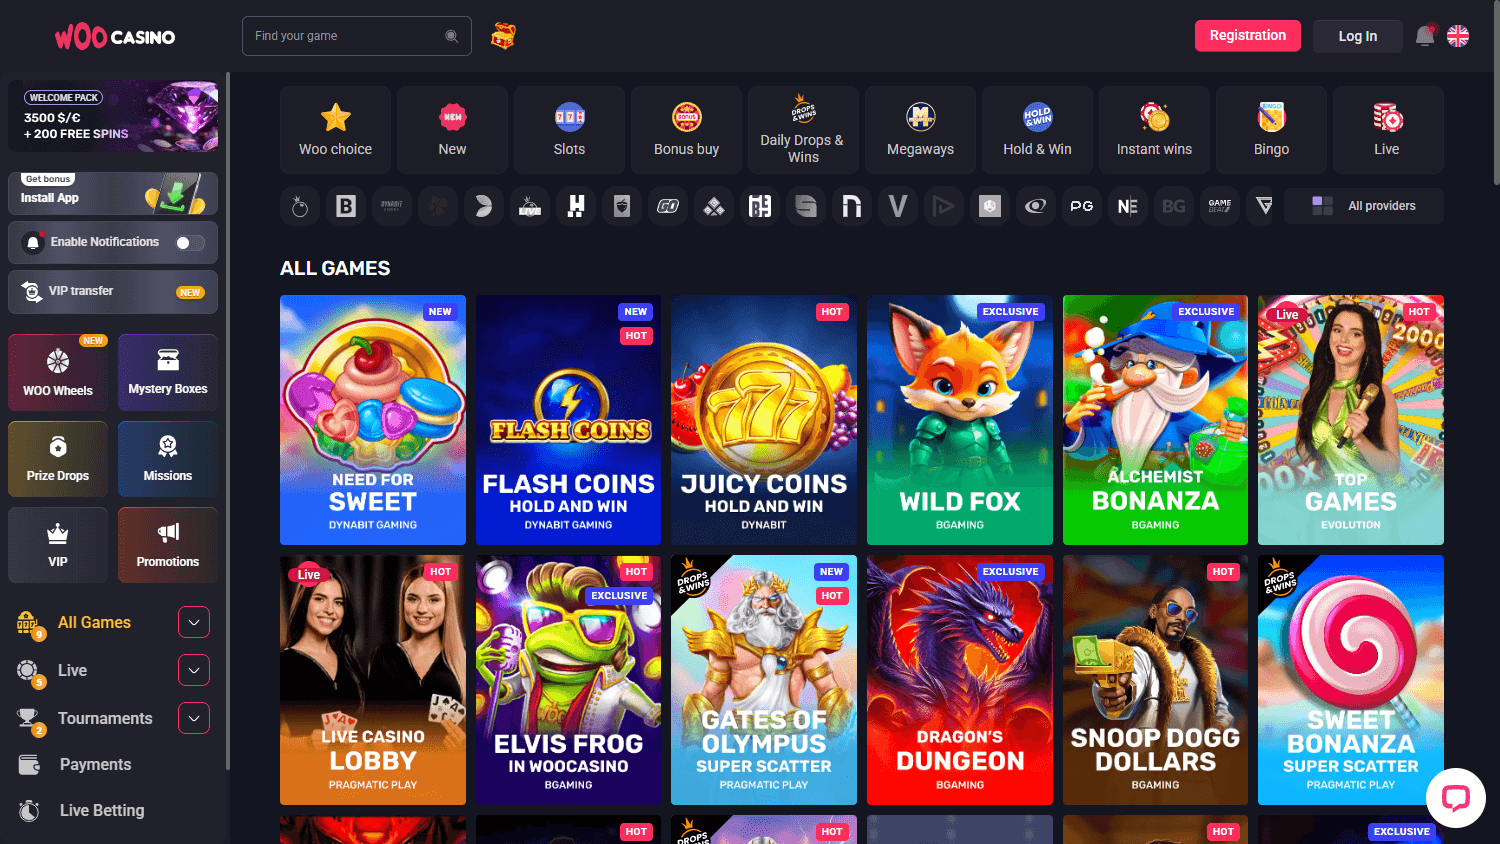Image resolution: width=1500 pixels, height=844 pixels.
Task: Select the PG provider icon
Action: pos(1082,206)
